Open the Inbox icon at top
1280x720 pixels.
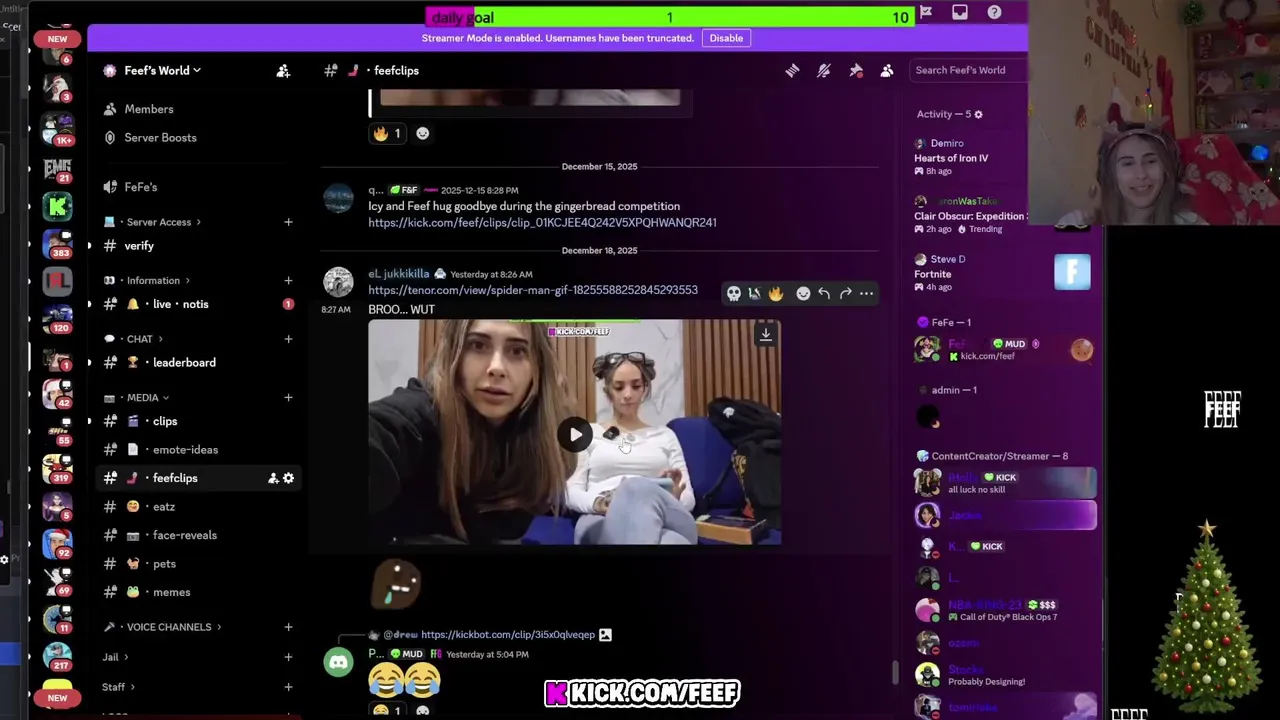coord(960,12)
